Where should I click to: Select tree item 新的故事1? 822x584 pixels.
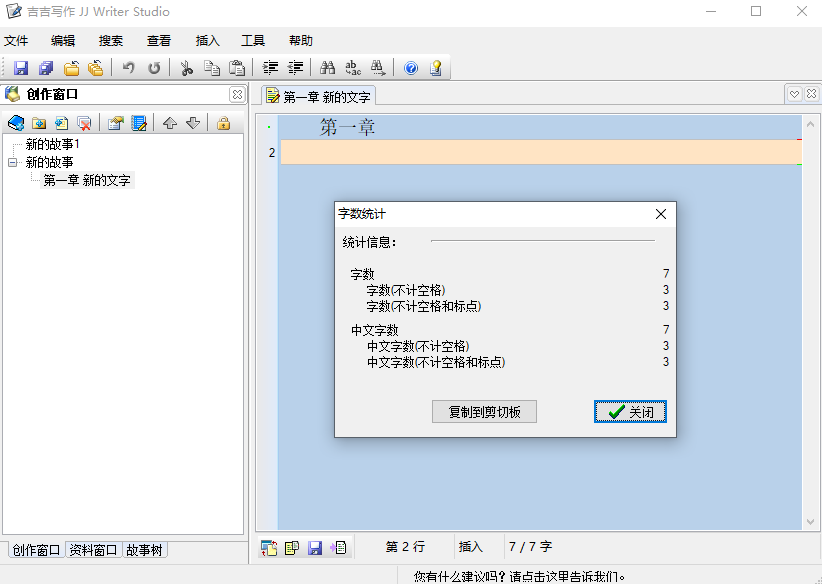point(52,144)
